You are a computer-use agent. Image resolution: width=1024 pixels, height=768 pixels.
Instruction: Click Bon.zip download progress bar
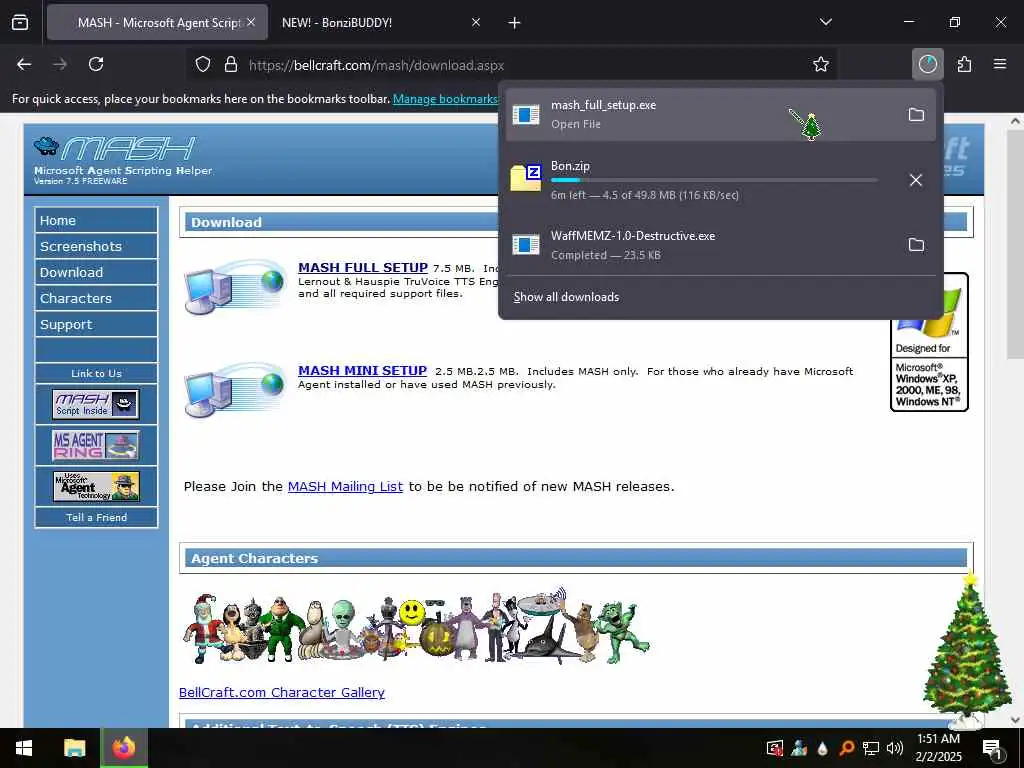(714, 180)
